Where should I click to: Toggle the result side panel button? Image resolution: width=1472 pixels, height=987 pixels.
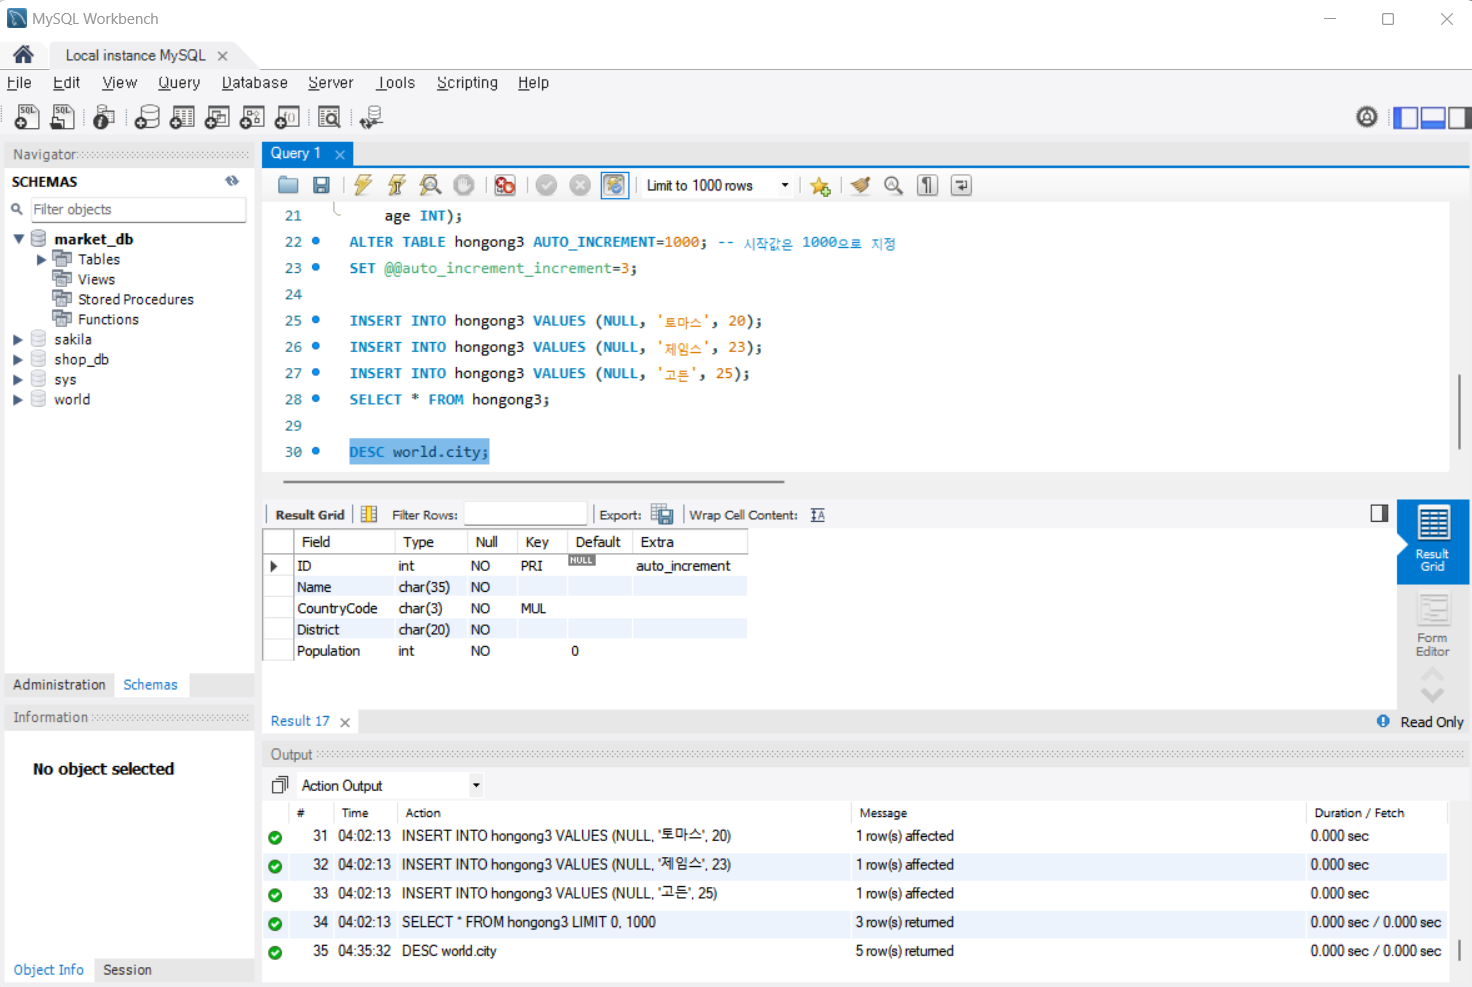1379,513
